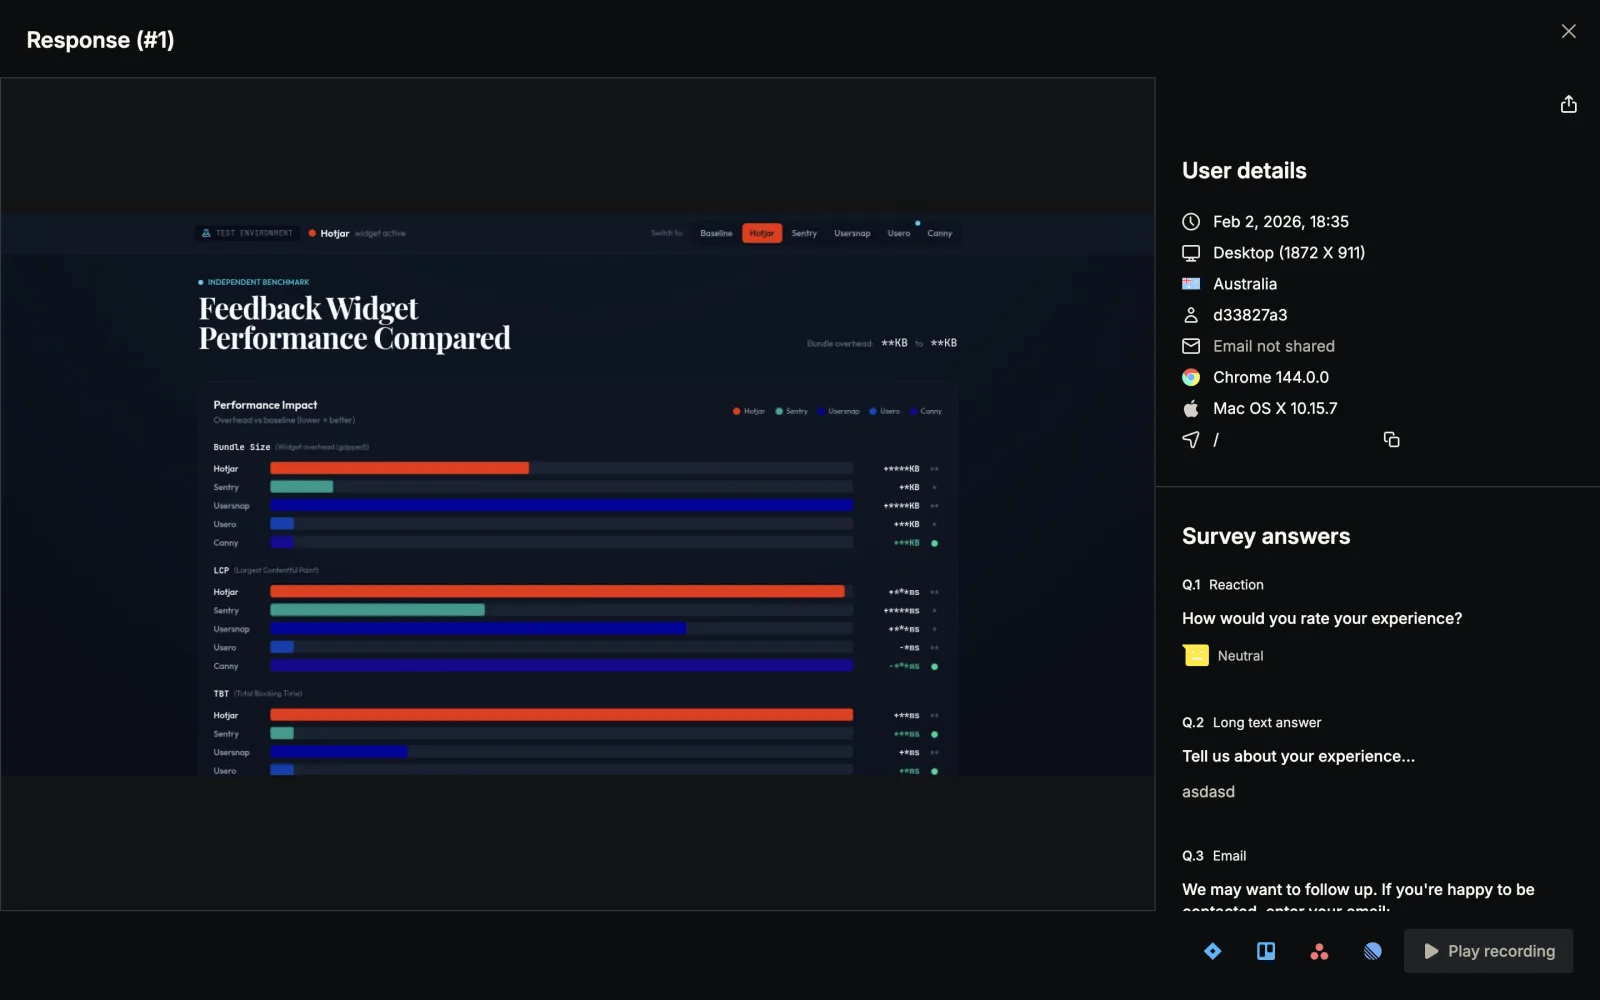Click the 'Performance Impact' chart title in the screenshot
The image size is (1600, 1000).
coord(265,405)
